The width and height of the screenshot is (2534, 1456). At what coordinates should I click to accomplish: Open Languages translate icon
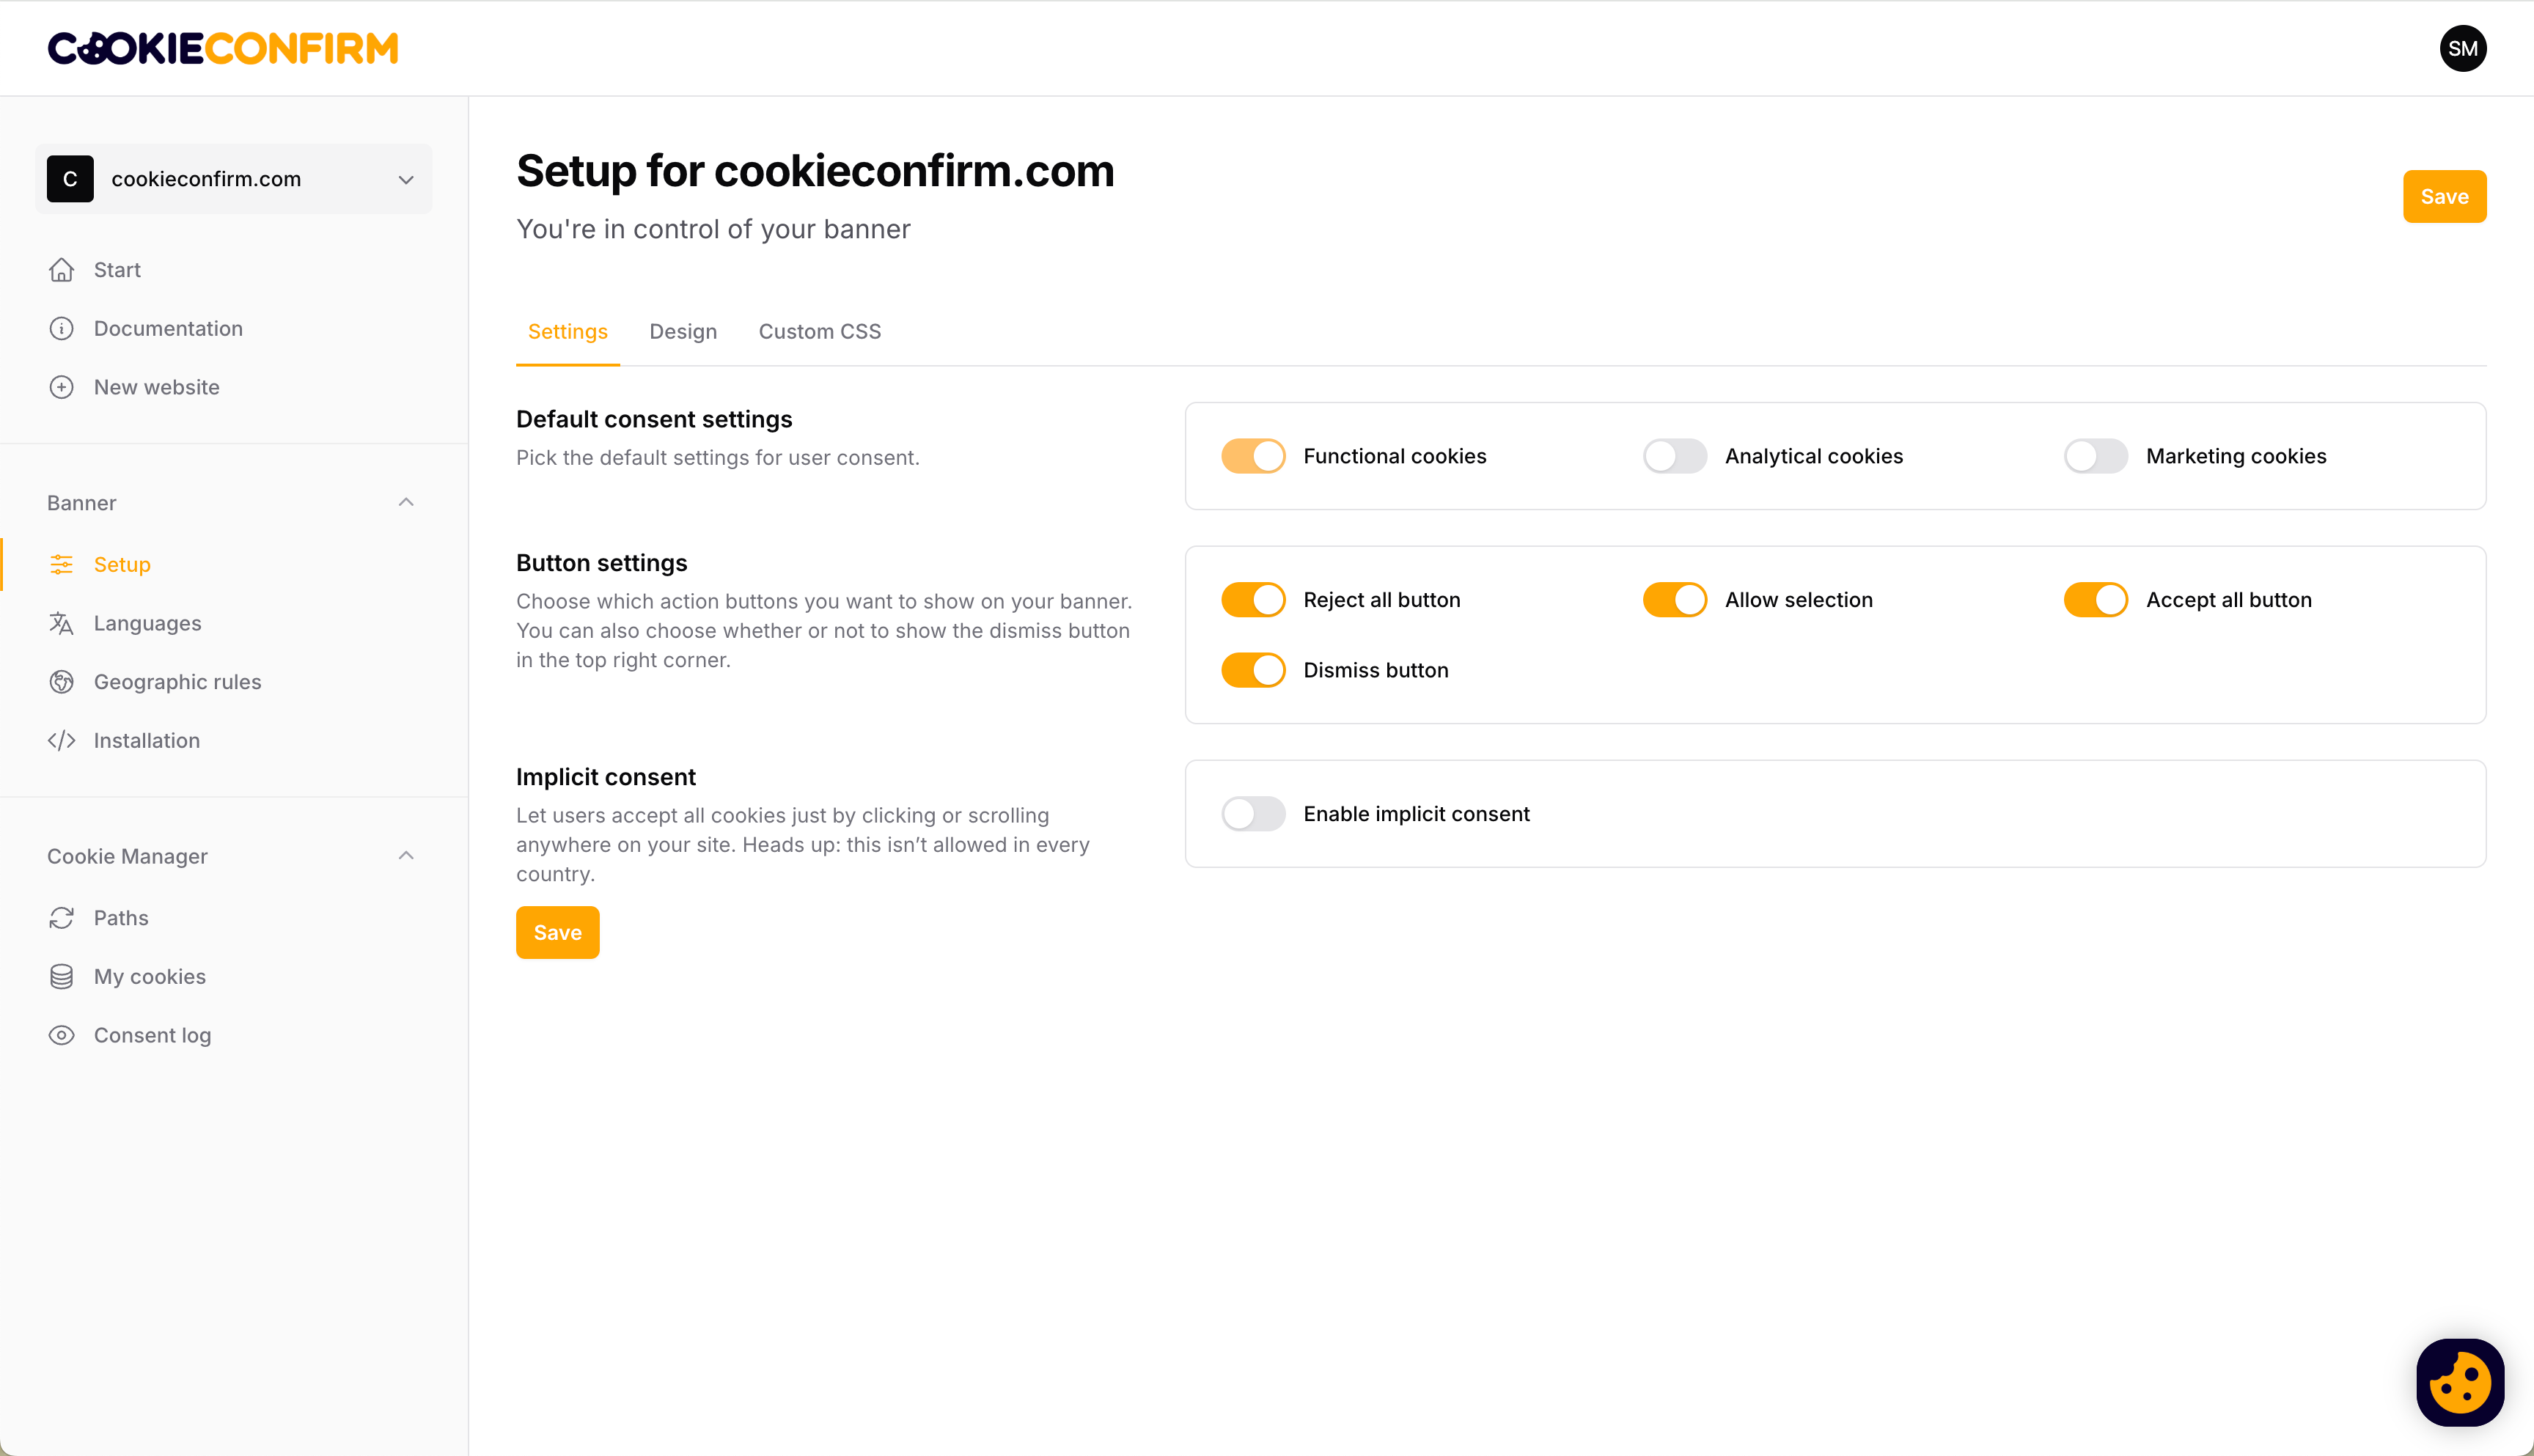pyautogui.click(x=61, y=623)
